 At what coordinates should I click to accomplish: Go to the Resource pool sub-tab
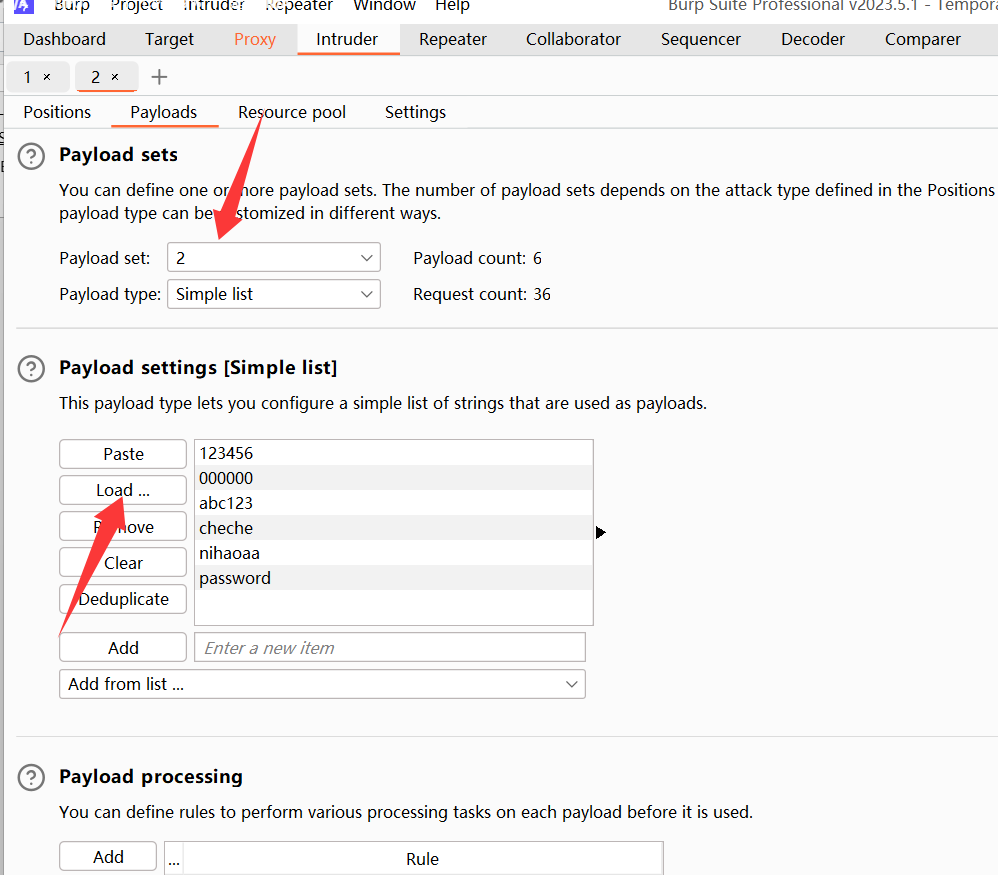(x=292, y=112)
